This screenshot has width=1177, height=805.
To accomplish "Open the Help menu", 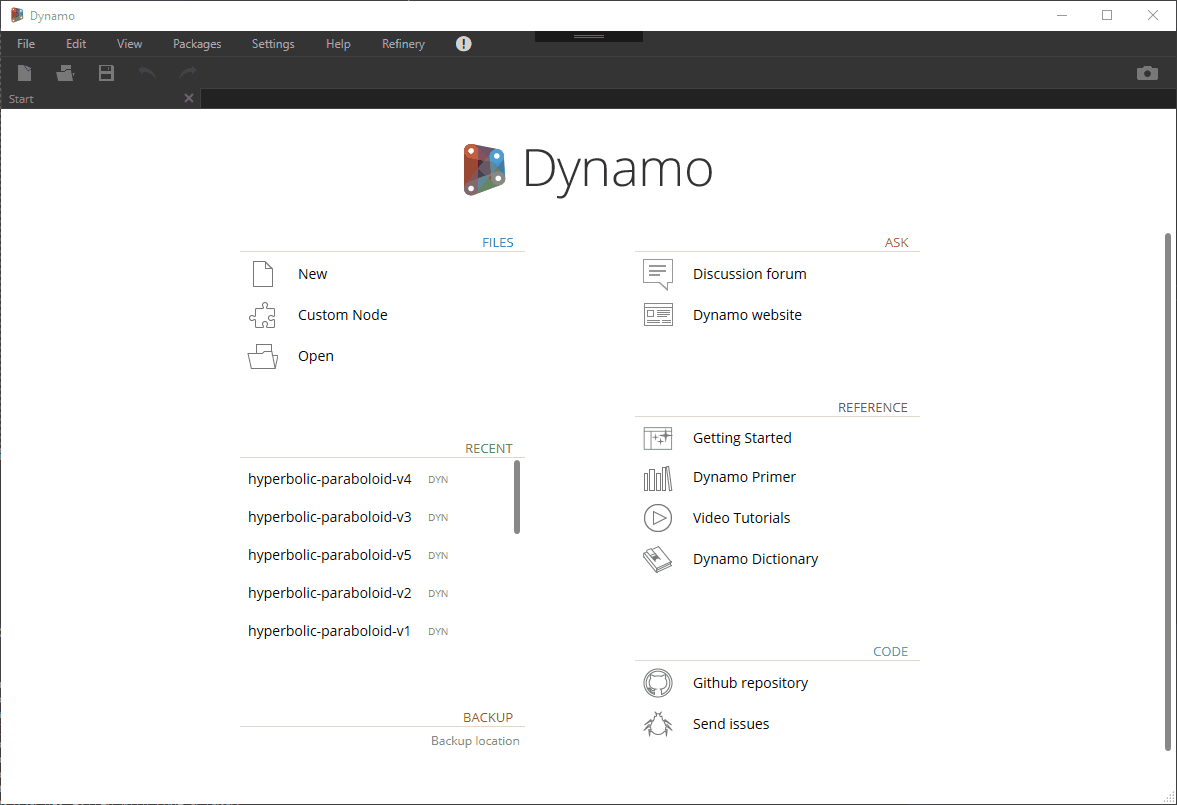I will [x=338, y=44].
